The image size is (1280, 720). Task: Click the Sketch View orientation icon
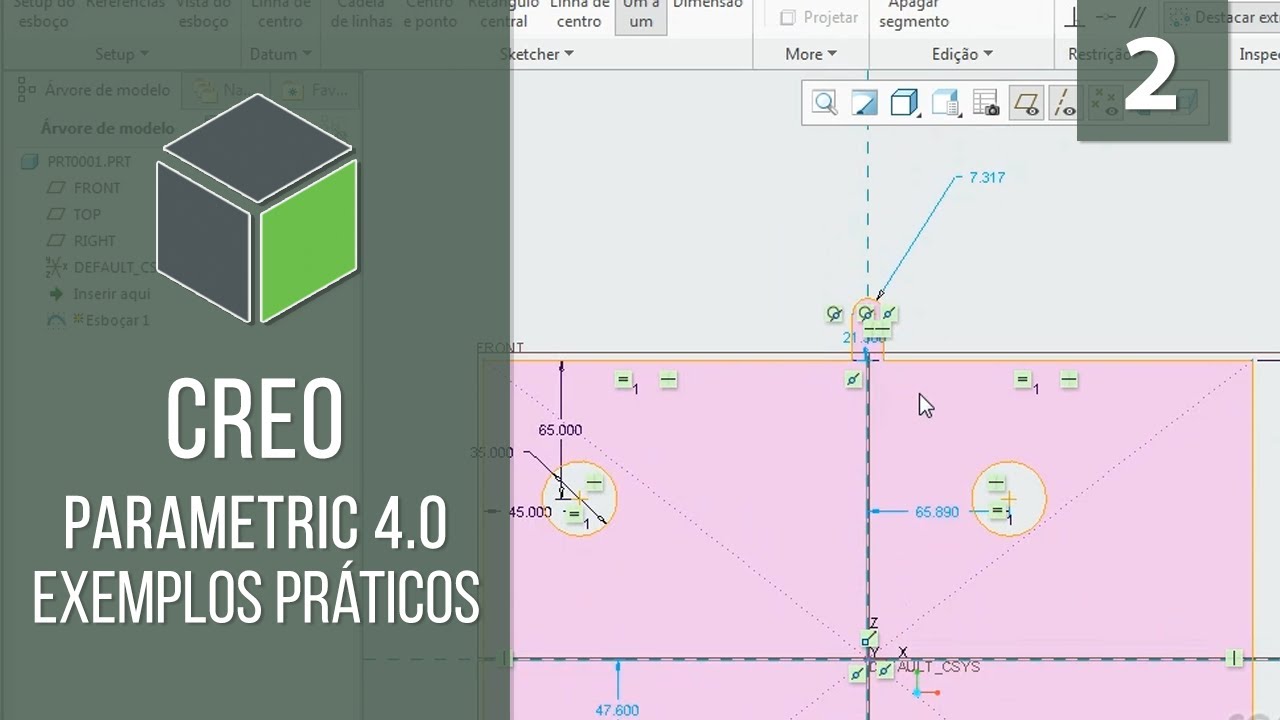click(x=864, y=103)
